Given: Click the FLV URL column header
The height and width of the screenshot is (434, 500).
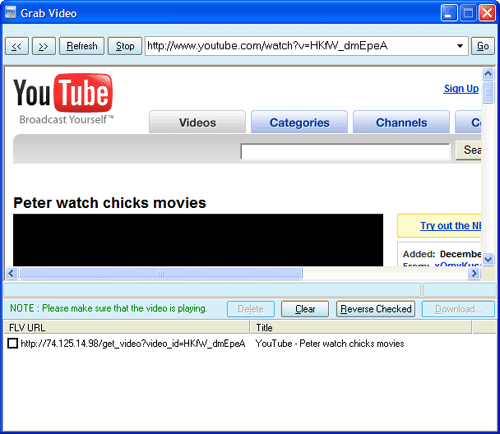Looking at the screenshot, I should point(127,328).
